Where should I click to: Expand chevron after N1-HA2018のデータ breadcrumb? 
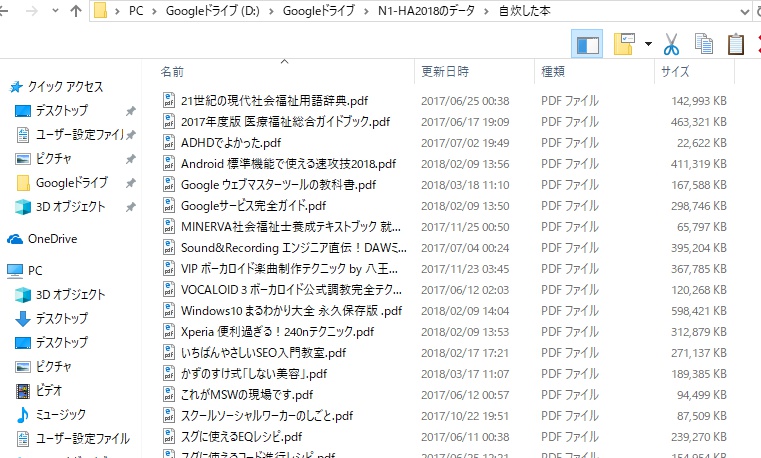(x=486, y=11)
